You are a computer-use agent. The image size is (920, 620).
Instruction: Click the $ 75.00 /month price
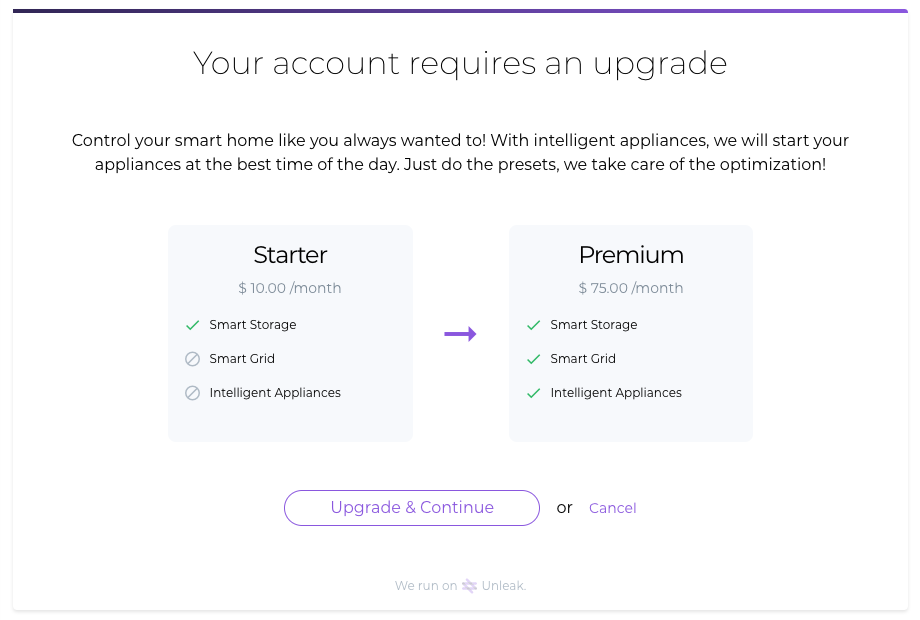point(631,288)
